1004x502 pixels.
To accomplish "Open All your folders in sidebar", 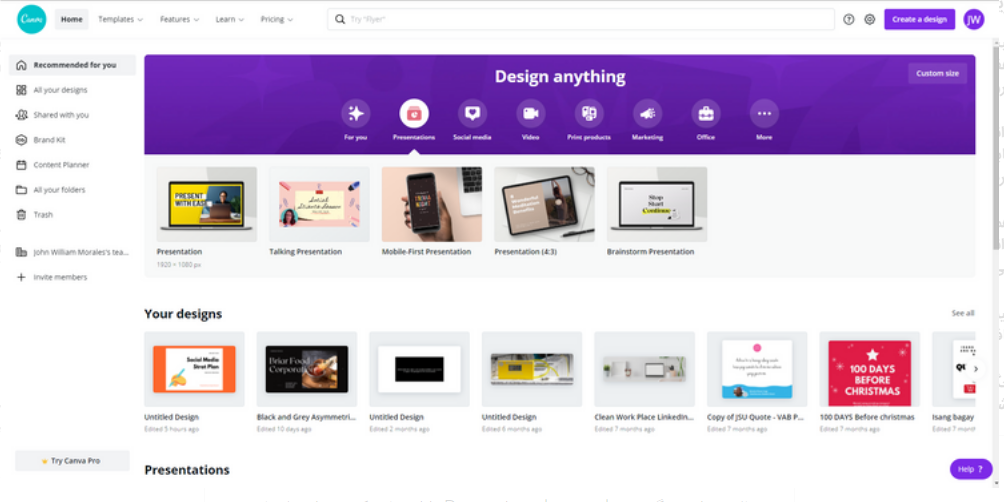I will pyautogui.click(x=72, y=190).
